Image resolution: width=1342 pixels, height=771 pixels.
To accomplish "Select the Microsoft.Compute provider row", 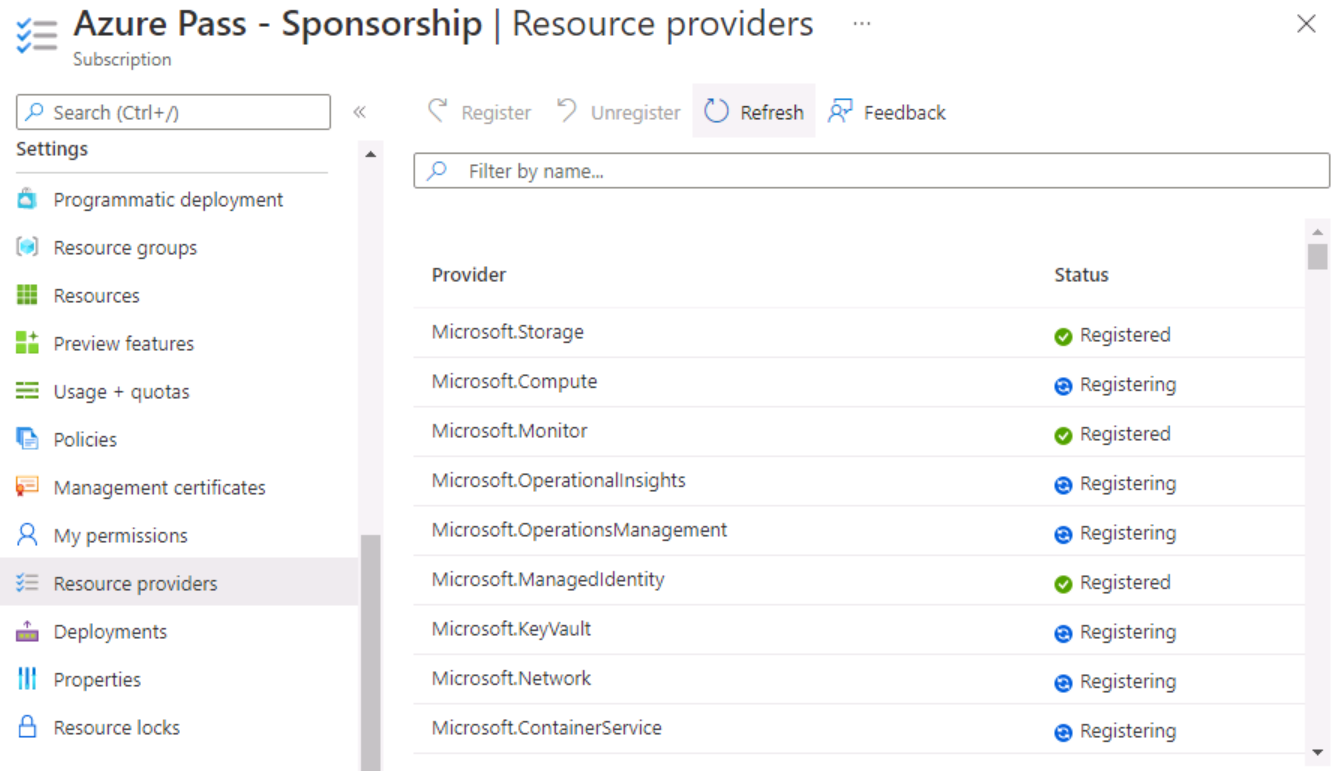I will click(515, 382).
